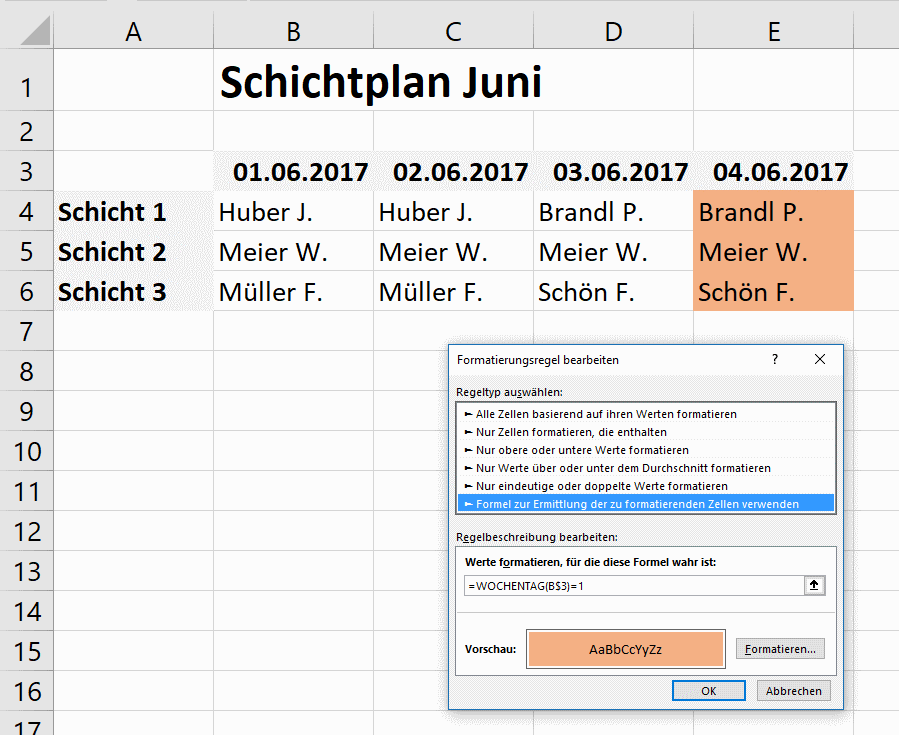Click highlighted Brandl P. in column E
This screenshot has height=735, width=899.
773,212
